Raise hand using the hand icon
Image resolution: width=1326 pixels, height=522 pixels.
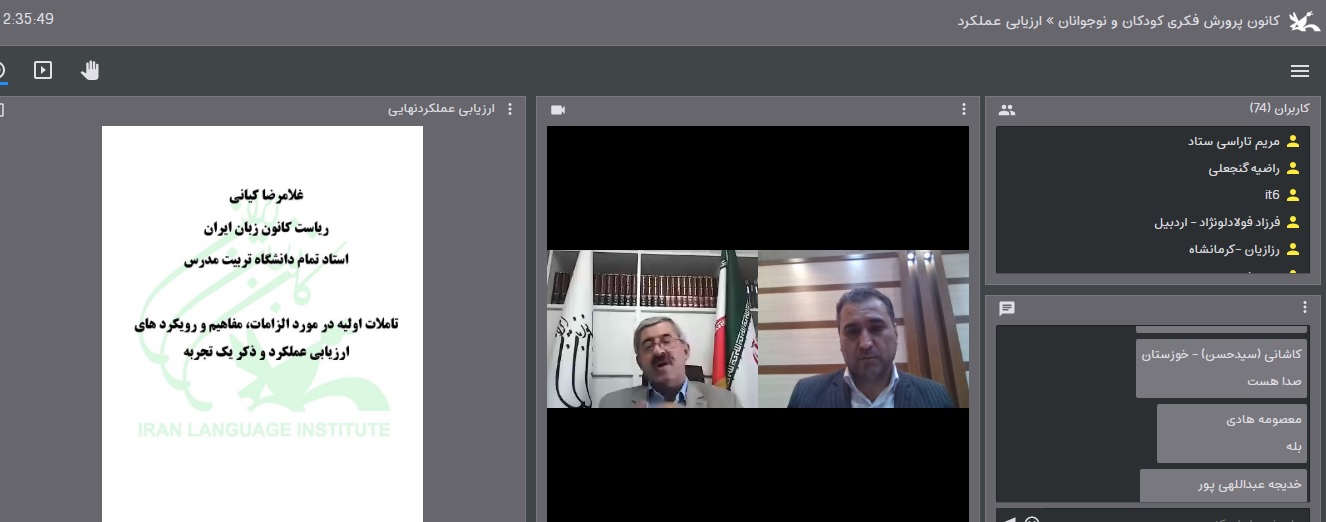(x=90, y=70)
